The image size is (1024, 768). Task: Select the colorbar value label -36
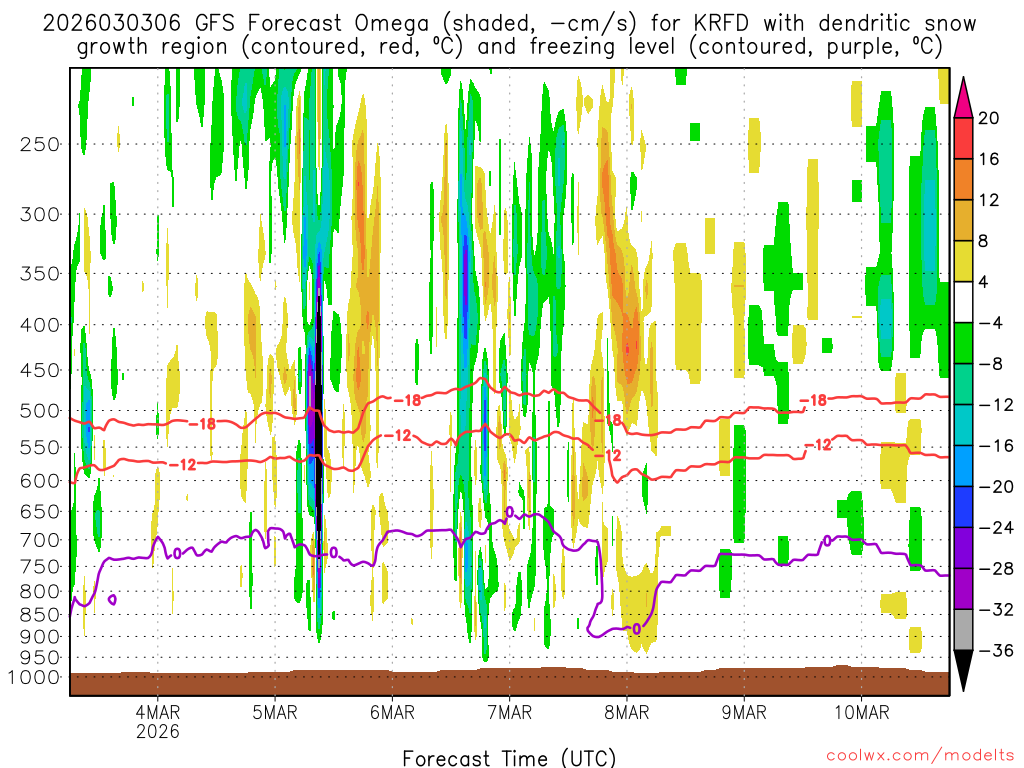pos(995,650)
